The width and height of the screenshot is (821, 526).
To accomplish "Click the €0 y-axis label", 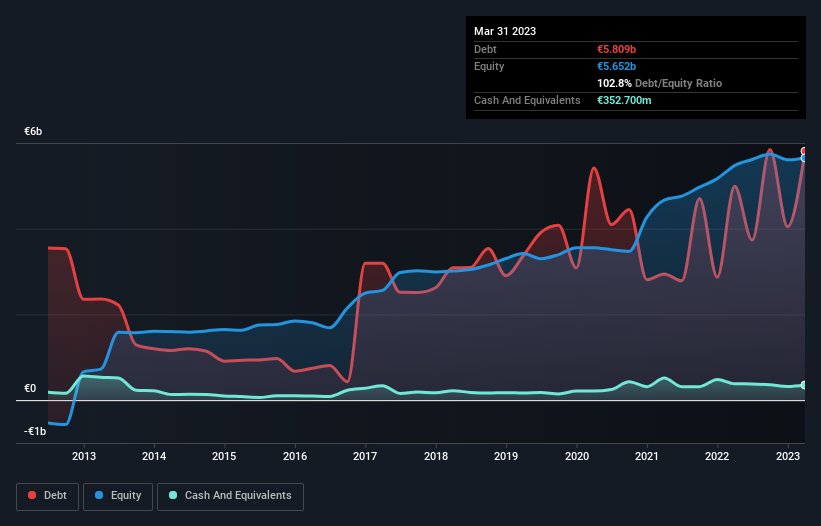I will (30, 388).
